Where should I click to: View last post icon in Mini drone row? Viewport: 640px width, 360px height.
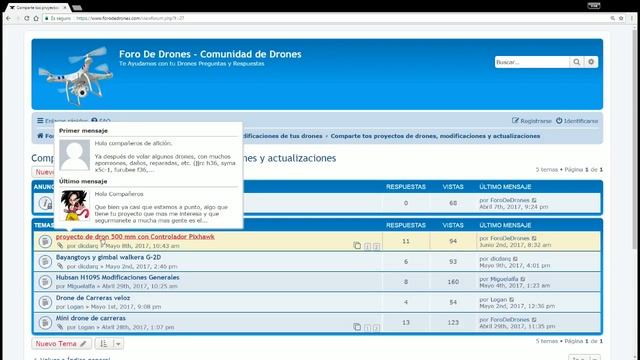click(x=534, y=320)
